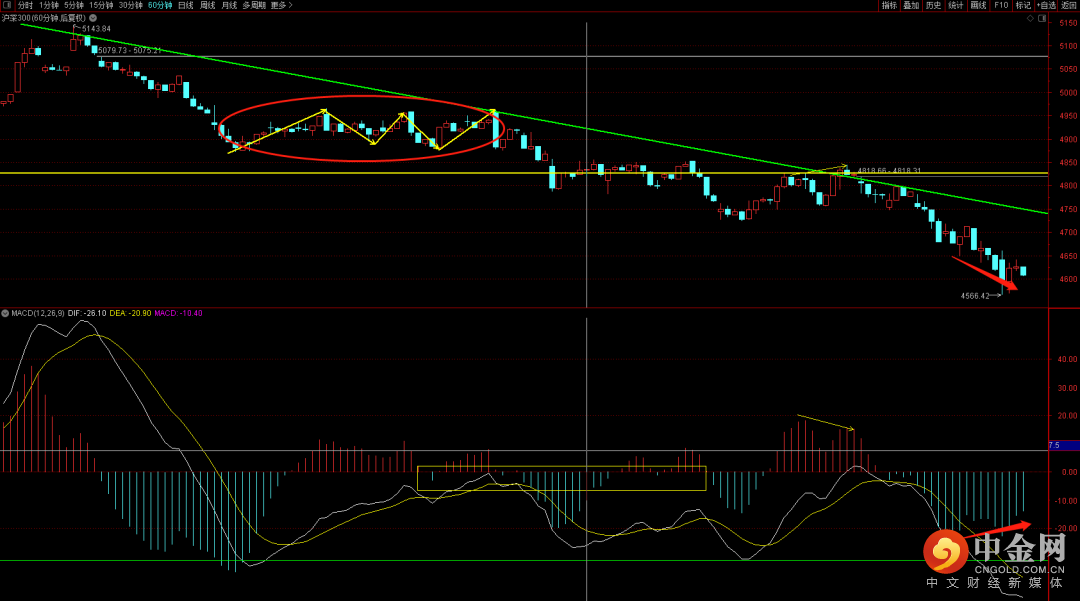Screen dimensions: 1080x601
Task: Switch to the 周线 weekly chart
Action: (208, 5)
